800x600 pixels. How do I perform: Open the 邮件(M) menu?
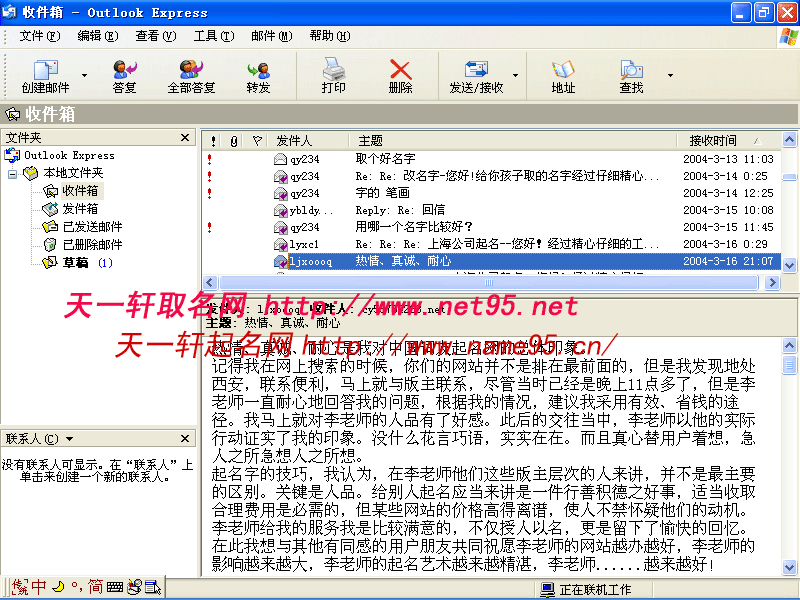point(271,36)
